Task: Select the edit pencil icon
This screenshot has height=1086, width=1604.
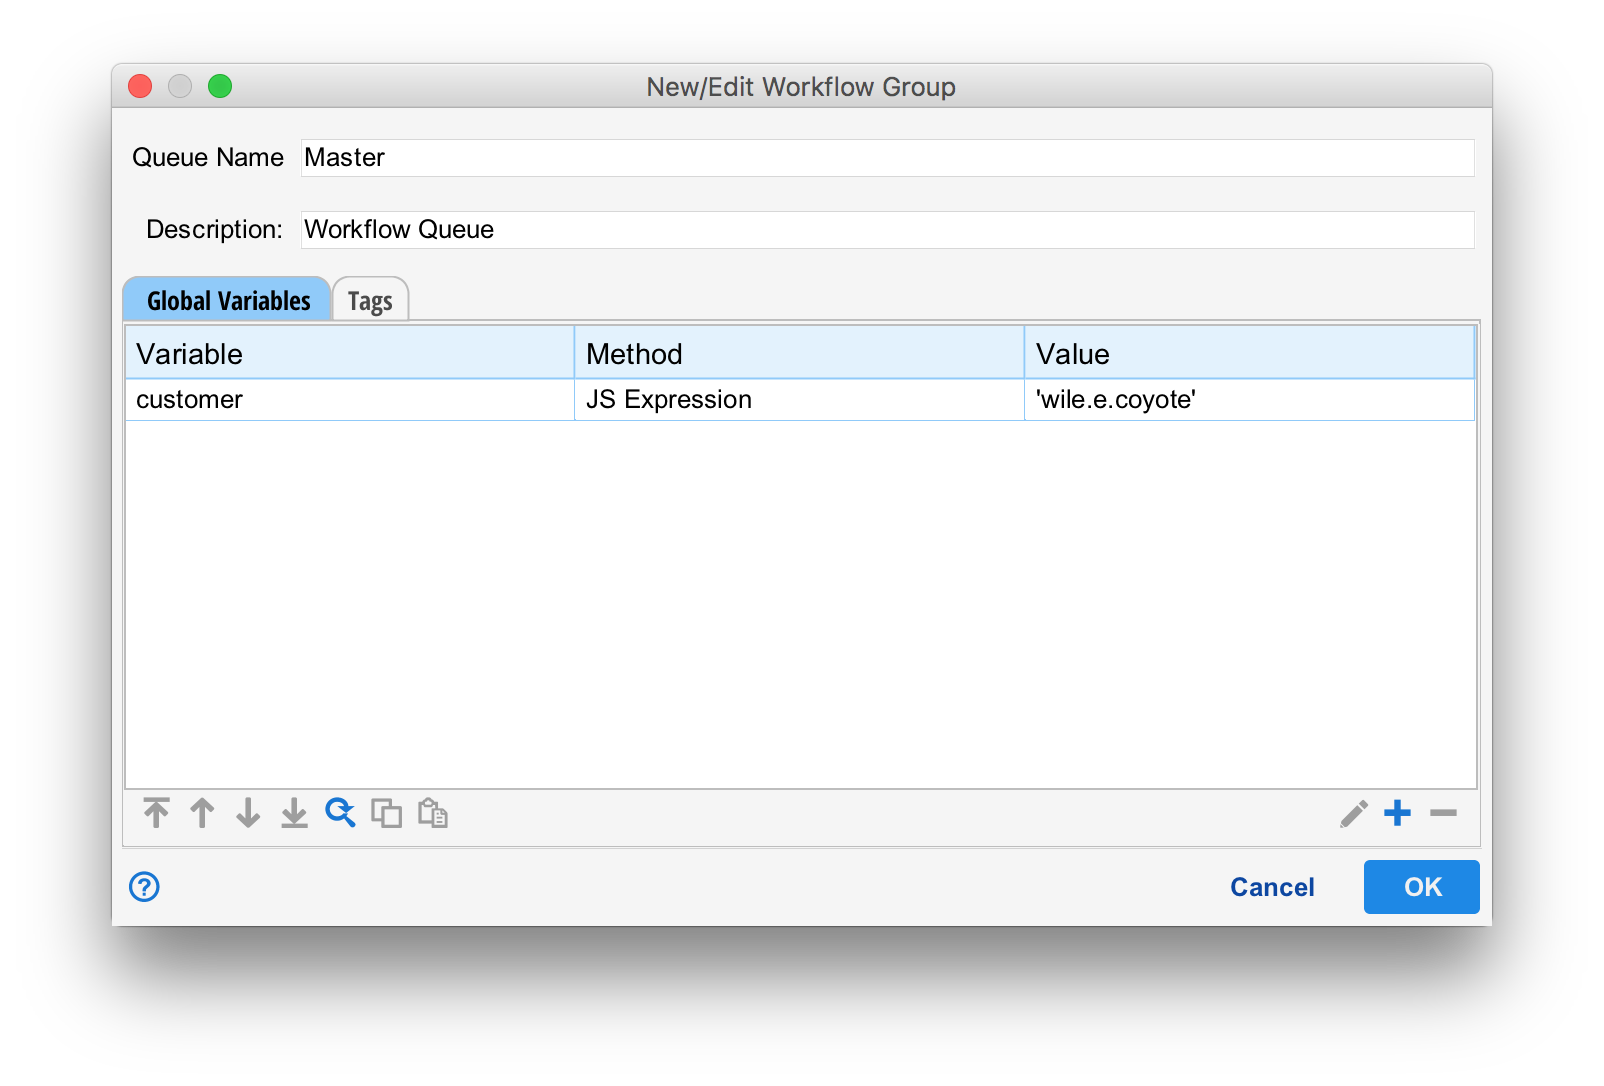Action: pyautogui.click(x=1352, y=813)
